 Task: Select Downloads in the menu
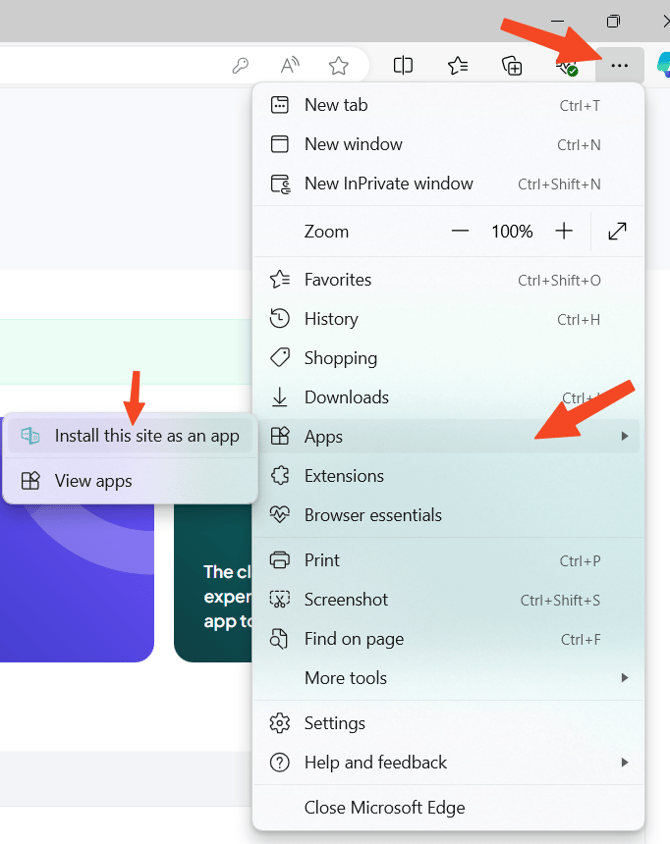point(347,397)
